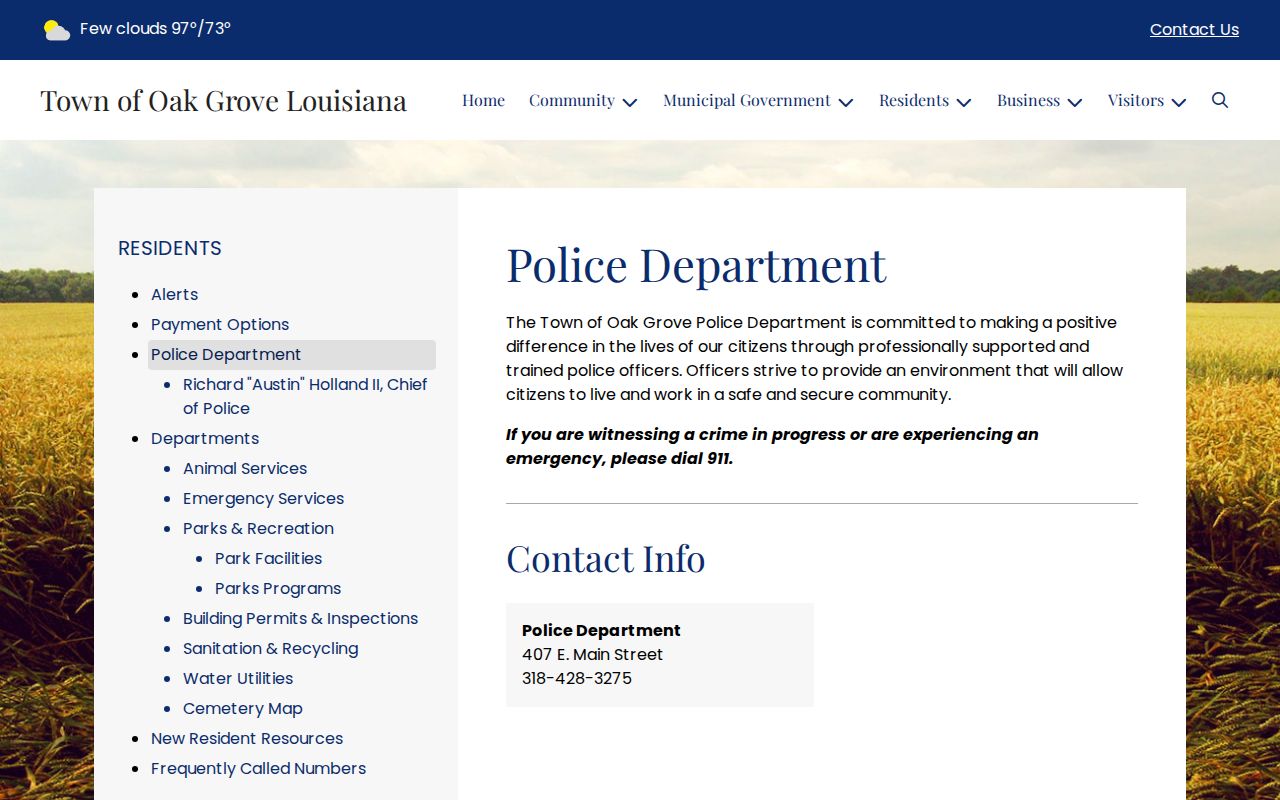Click the Few clouds 97°/73° weather text
This screenshot has height=800, width=1280.
tap(156, 29)
